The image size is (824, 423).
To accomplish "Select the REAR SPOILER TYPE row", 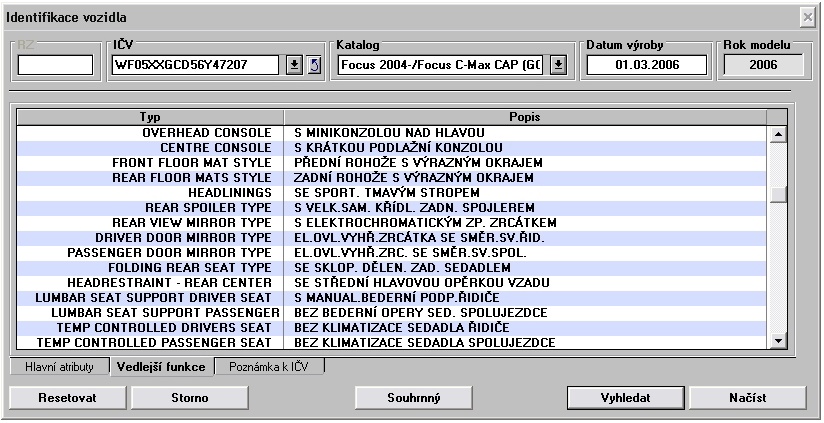I will click(x=208, y=207).
